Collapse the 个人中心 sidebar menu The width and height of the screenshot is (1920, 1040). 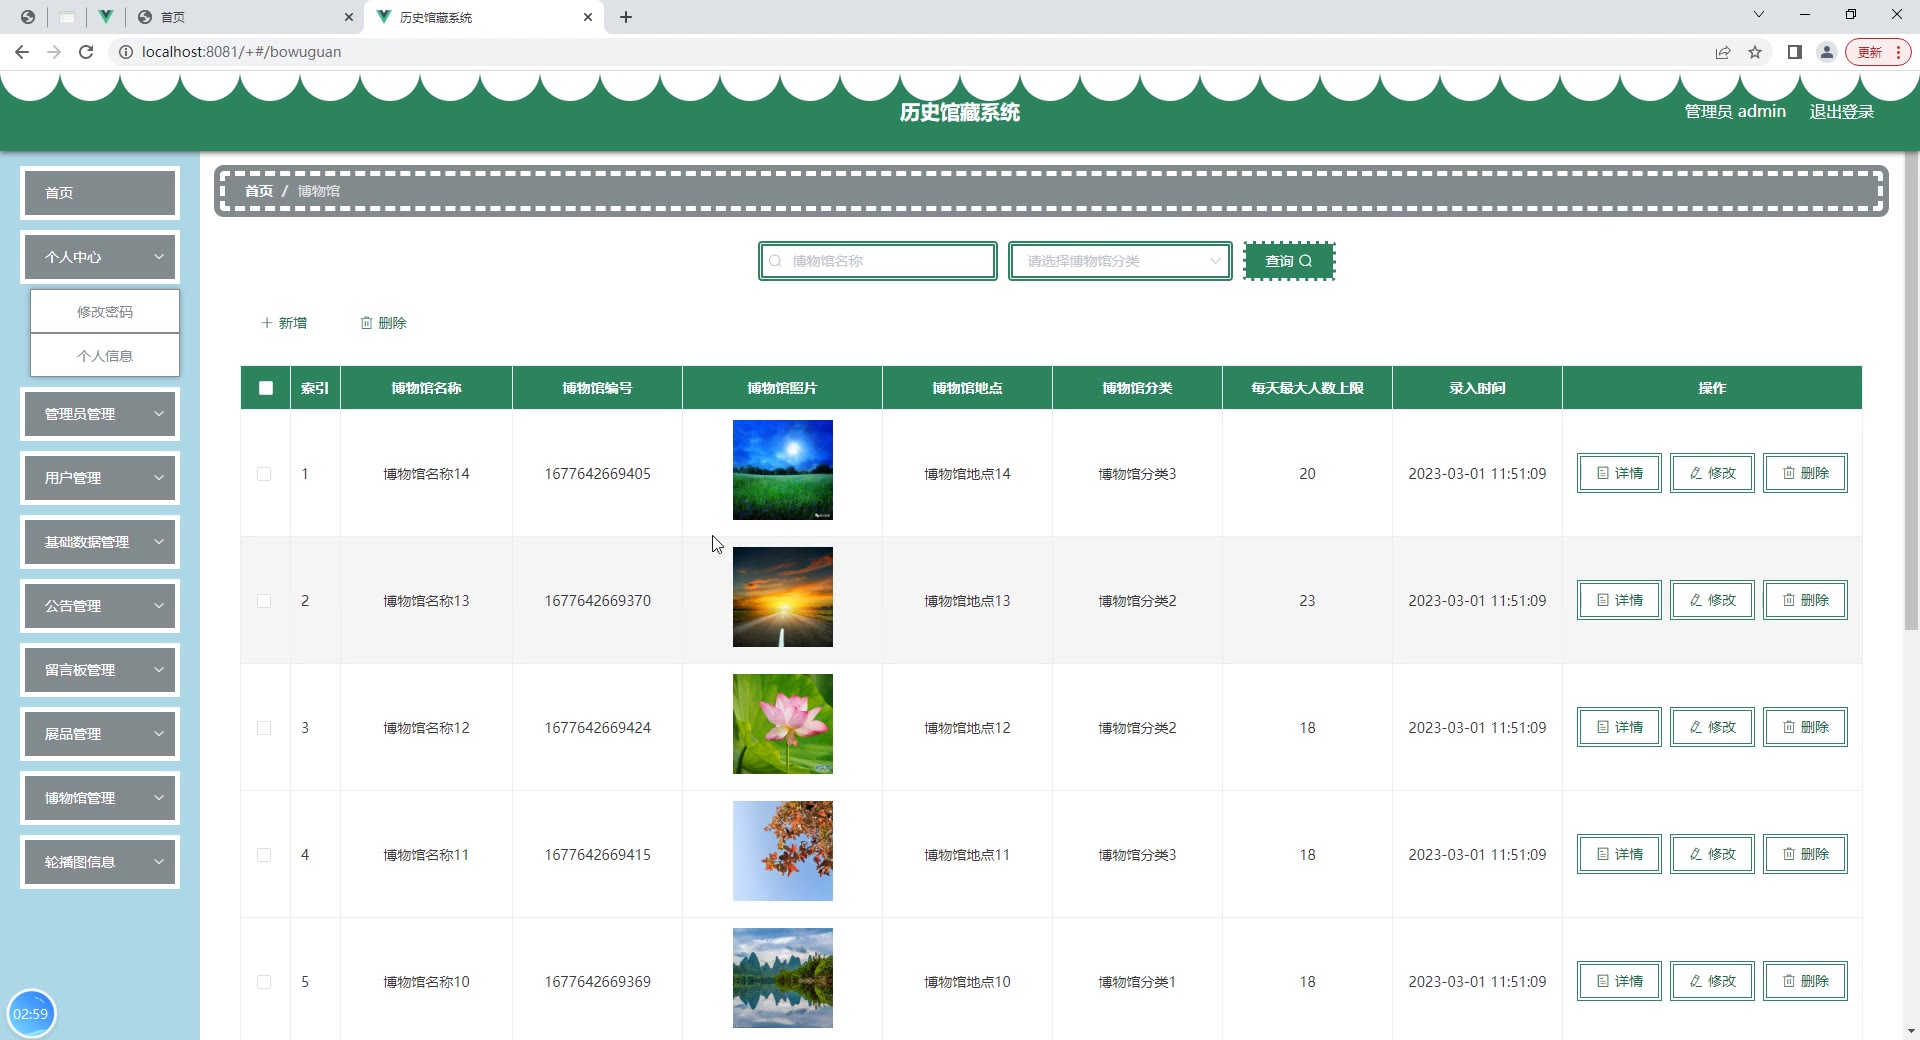pos(100,257)
